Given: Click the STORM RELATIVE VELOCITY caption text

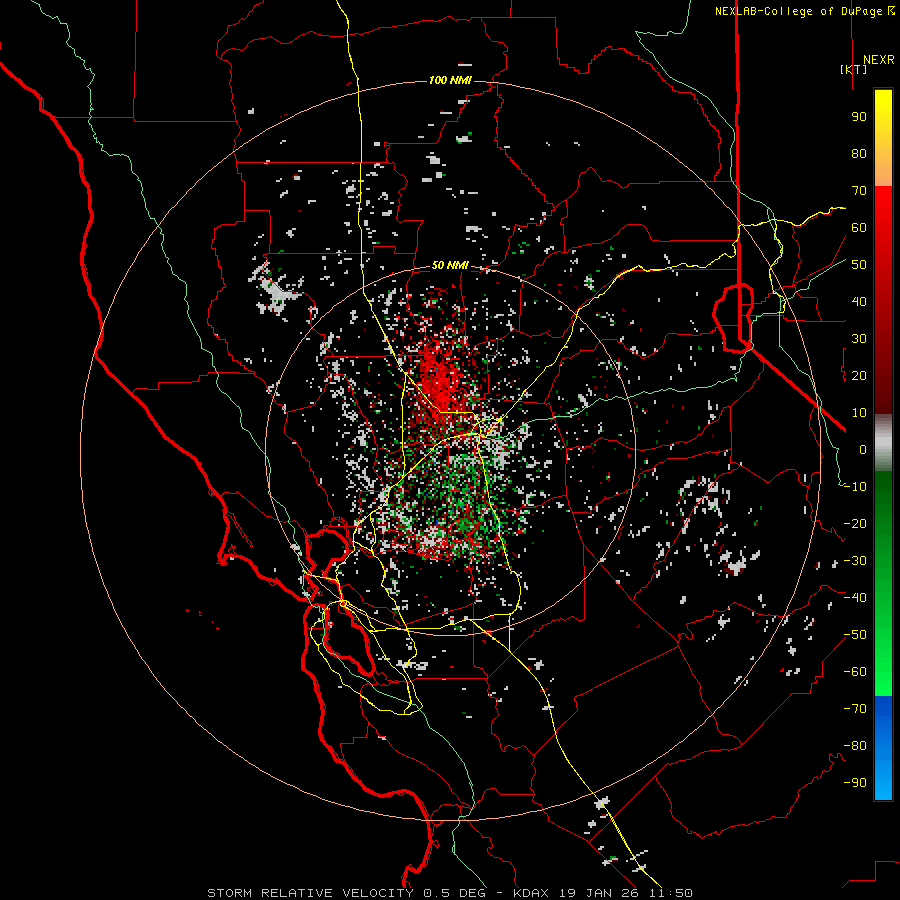Looking at the screenshot, I should [x=311, y=893].
